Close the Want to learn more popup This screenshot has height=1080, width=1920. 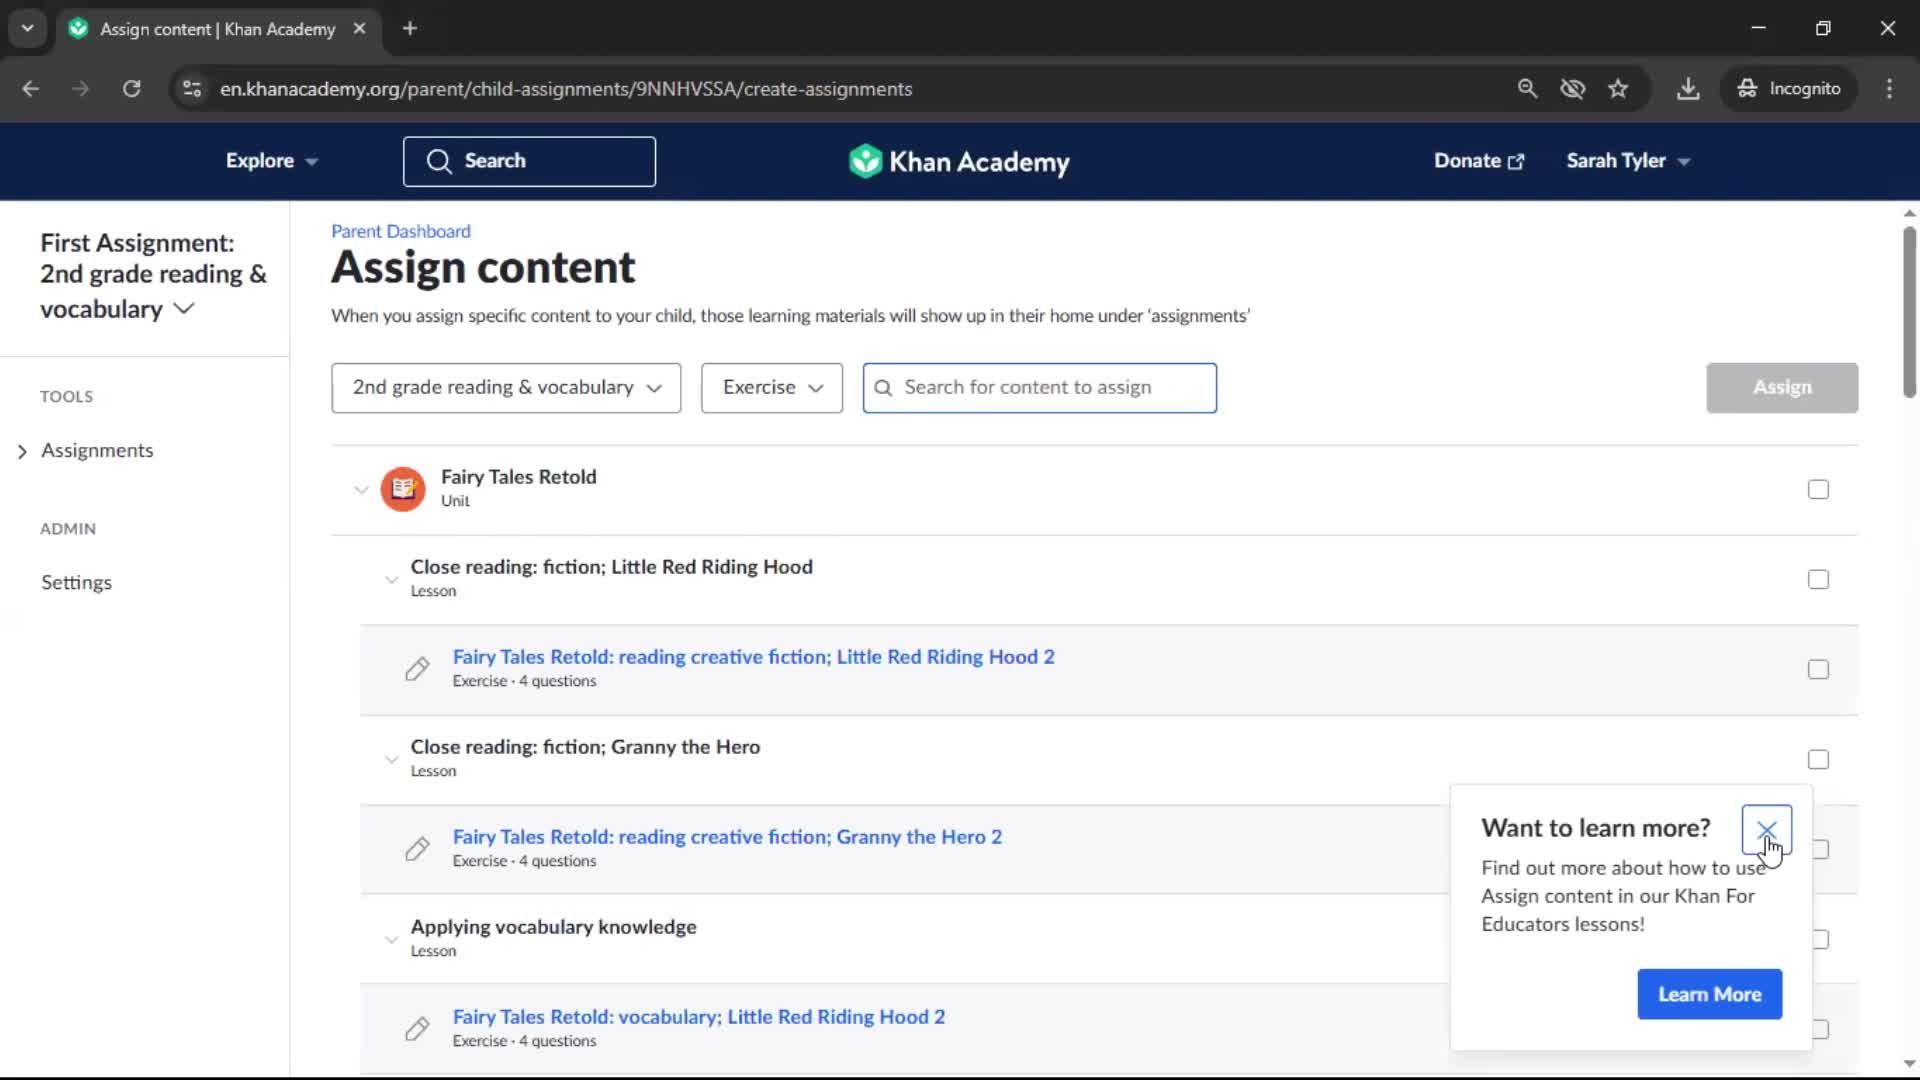[1766, 830]
